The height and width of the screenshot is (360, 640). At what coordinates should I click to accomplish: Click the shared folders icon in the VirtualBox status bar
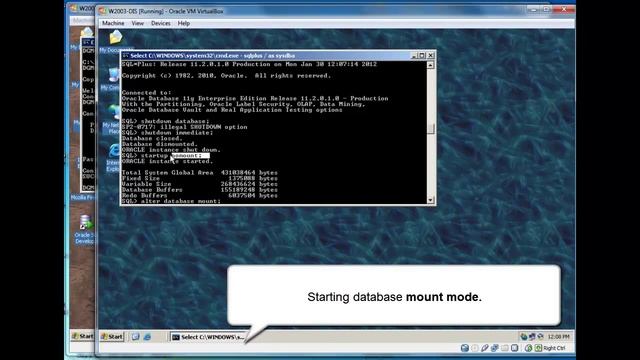[x=504, y=348]
